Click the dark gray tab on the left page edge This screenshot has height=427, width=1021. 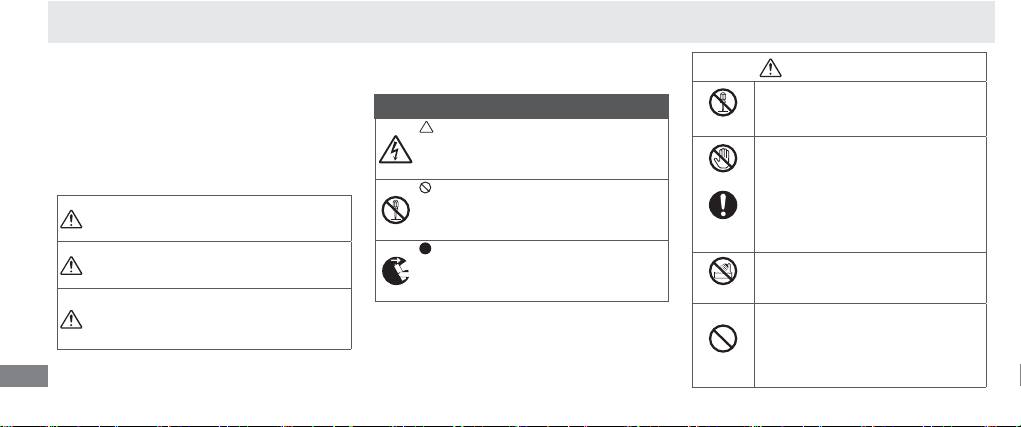point(24,377)
